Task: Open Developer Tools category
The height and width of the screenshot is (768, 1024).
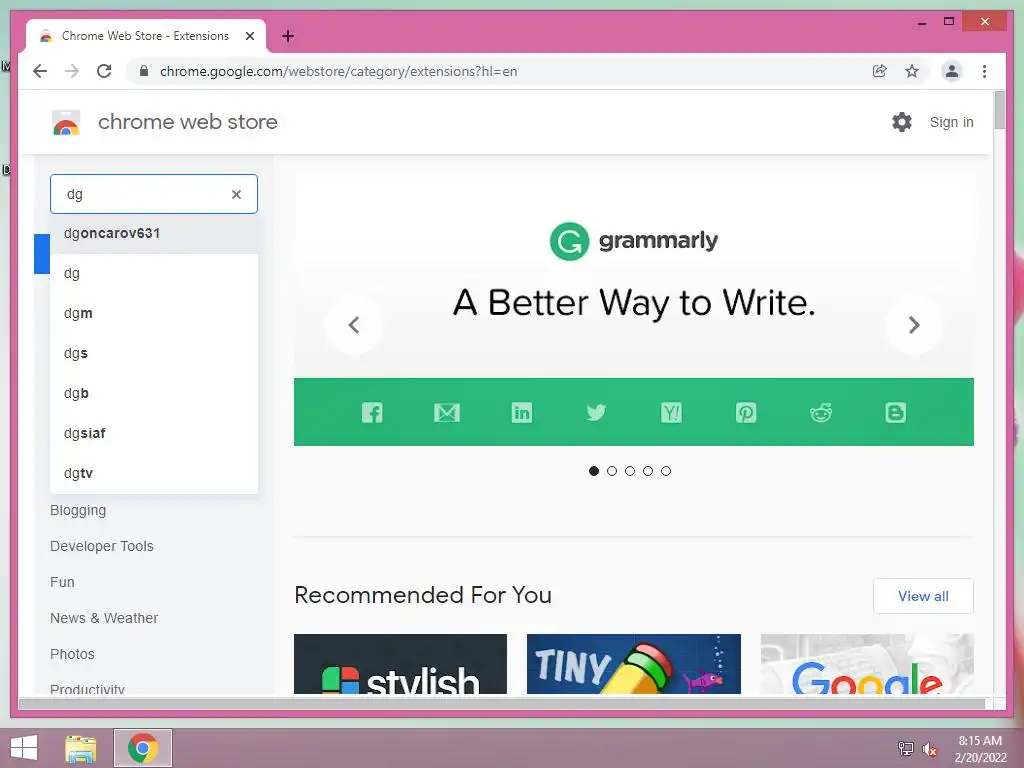Action: point(102,546)
